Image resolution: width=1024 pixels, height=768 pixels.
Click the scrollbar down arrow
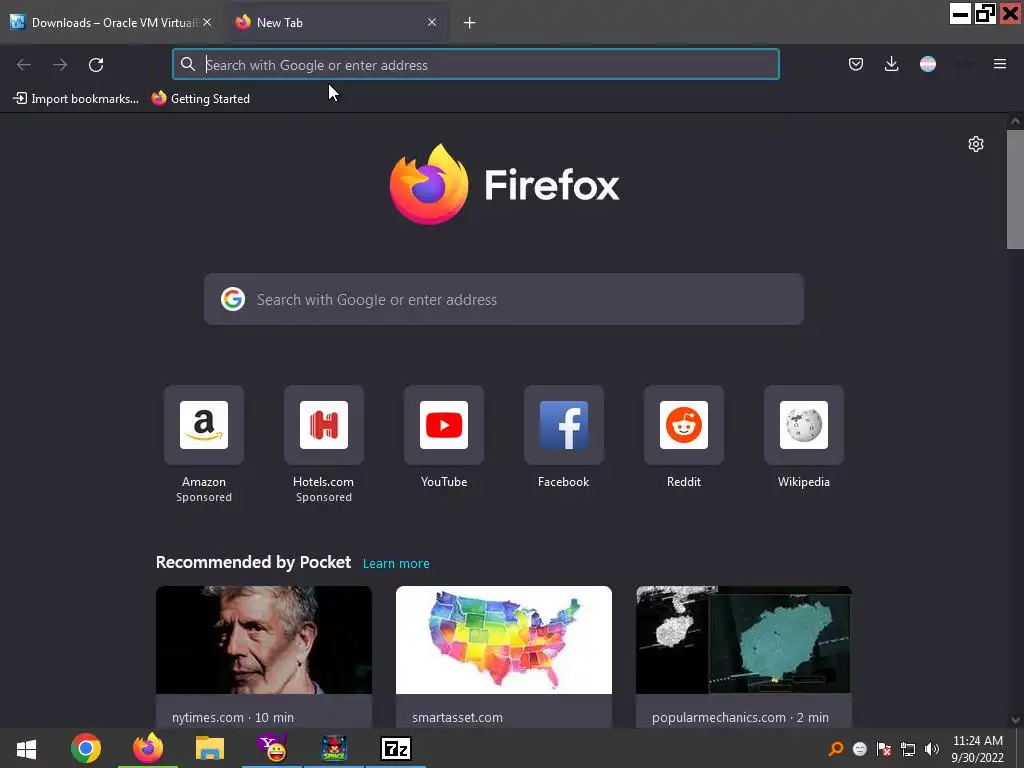point(1015,720)
